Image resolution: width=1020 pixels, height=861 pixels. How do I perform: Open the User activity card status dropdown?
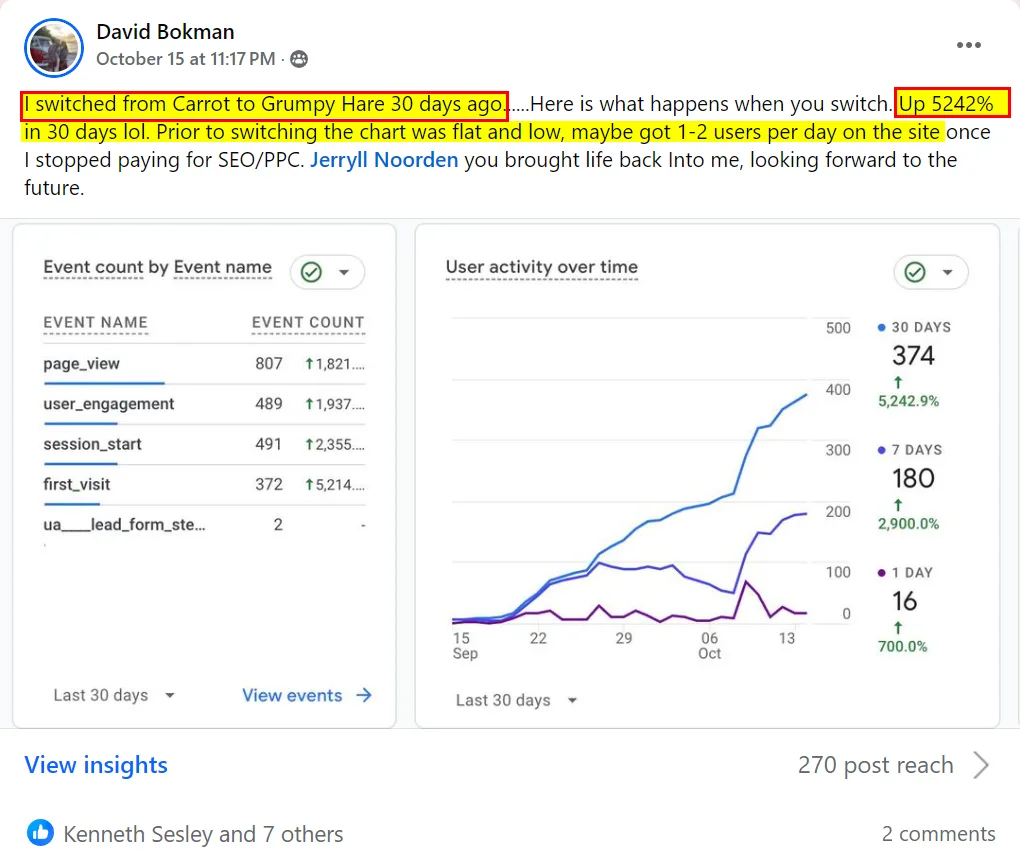coord(947,272)
